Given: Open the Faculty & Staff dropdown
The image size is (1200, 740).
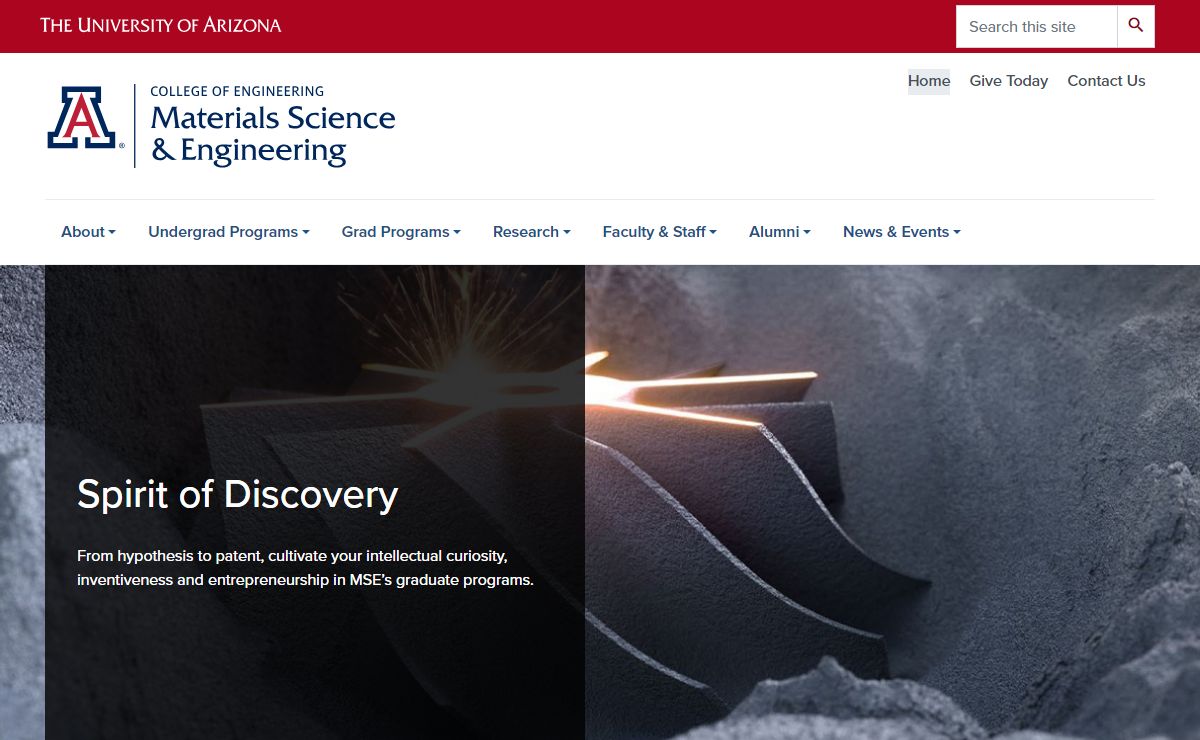Looking at the screenshot, I should (660, 232).
